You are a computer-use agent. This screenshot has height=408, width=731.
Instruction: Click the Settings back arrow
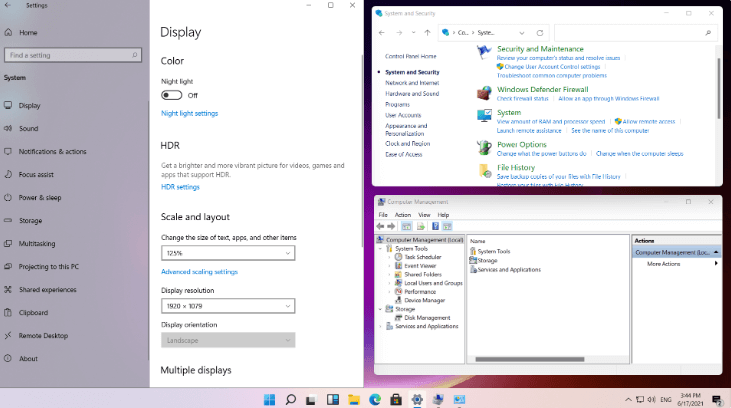tap(8, 5)
